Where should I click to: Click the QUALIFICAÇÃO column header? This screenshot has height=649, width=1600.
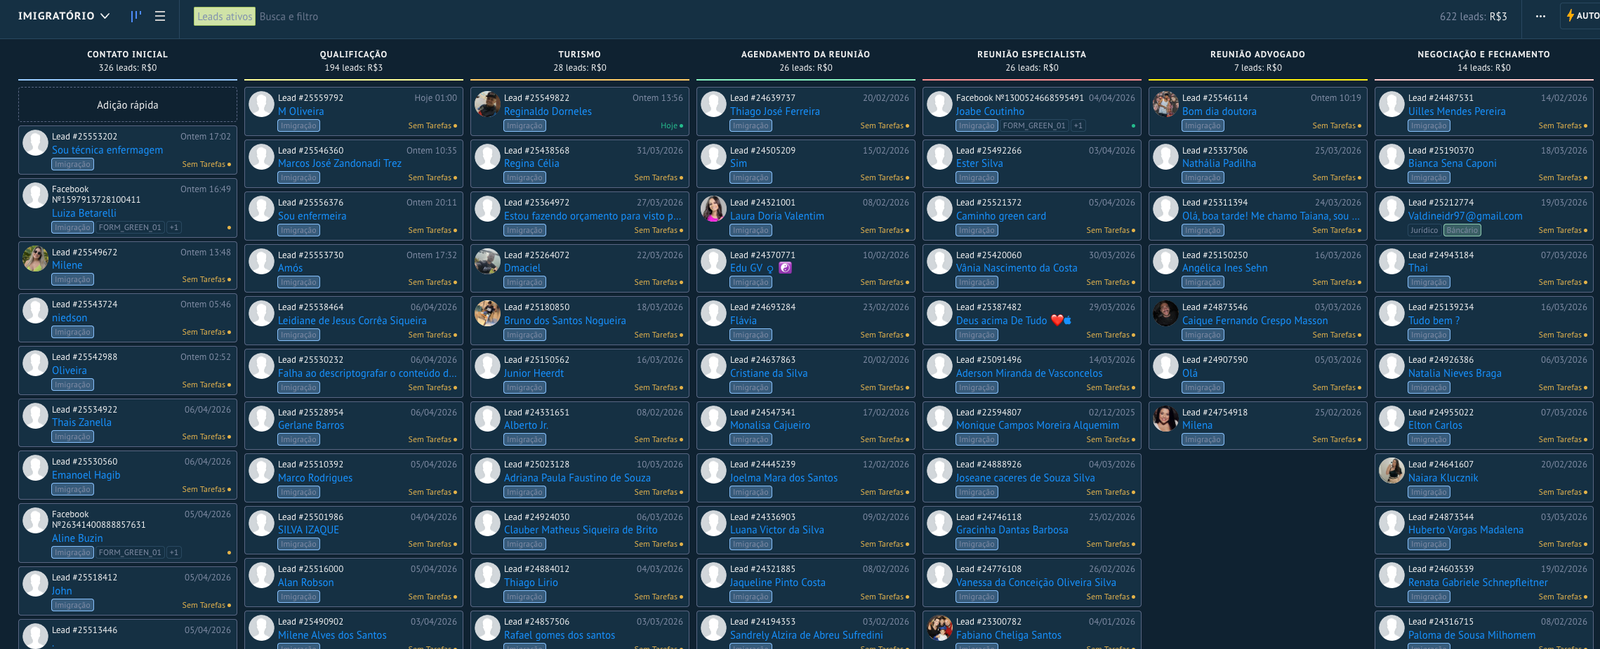tap(353, 54)
